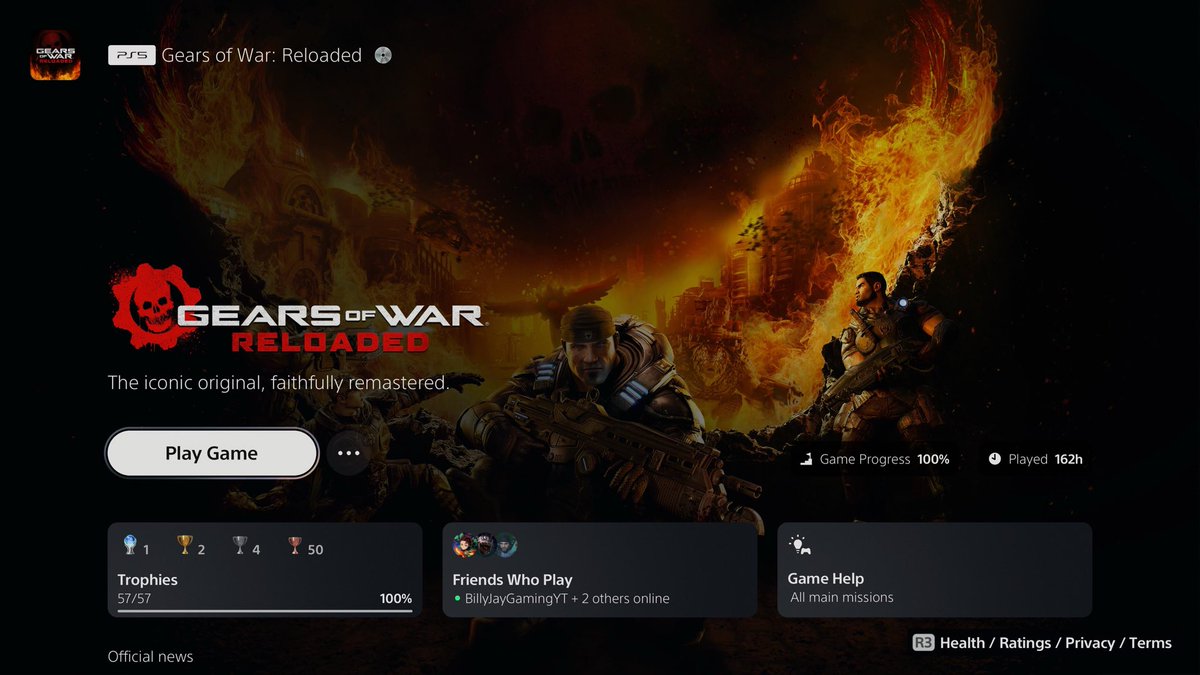Click the trophy progress bar

point(264,610)
